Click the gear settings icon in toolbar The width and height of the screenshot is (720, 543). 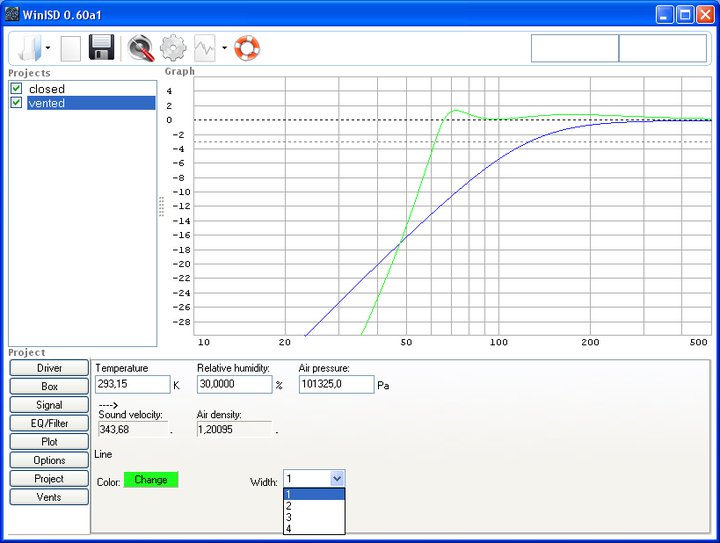(x=173, y=48)
